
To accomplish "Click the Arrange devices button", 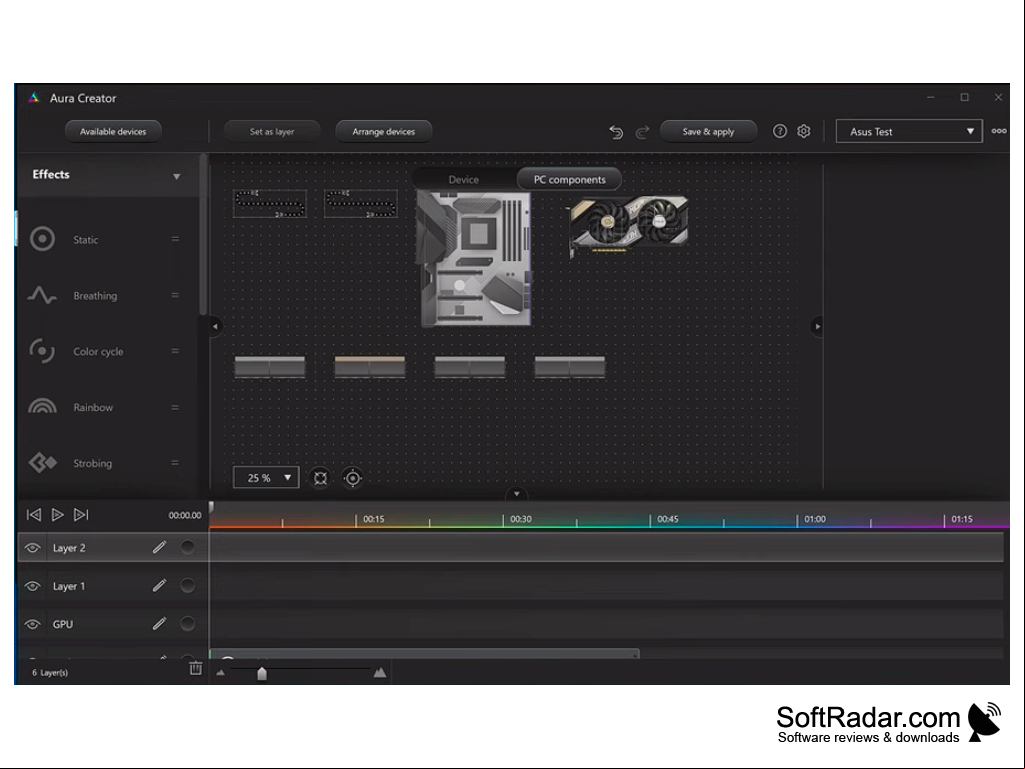I will (384, 131).
